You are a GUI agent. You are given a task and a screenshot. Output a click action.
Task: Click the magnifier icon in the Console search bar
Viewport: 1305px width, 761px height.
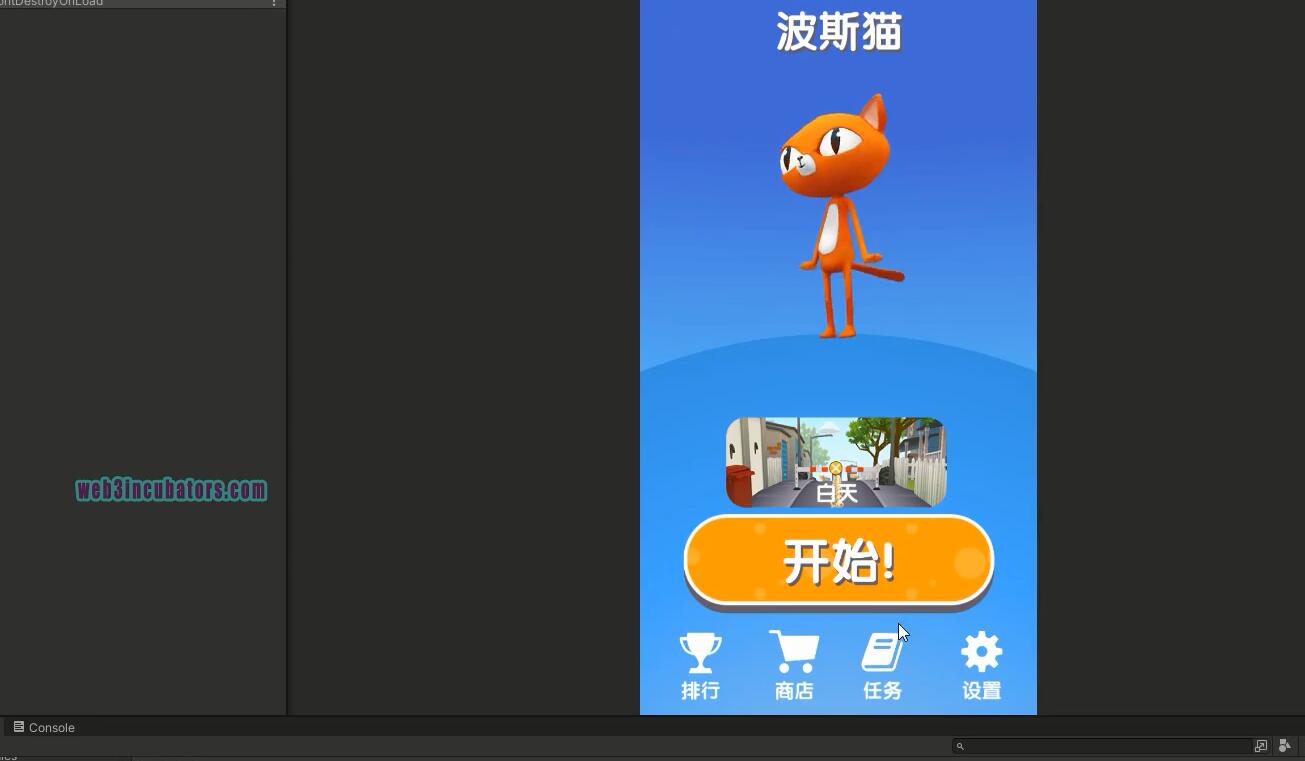(961, 746)
